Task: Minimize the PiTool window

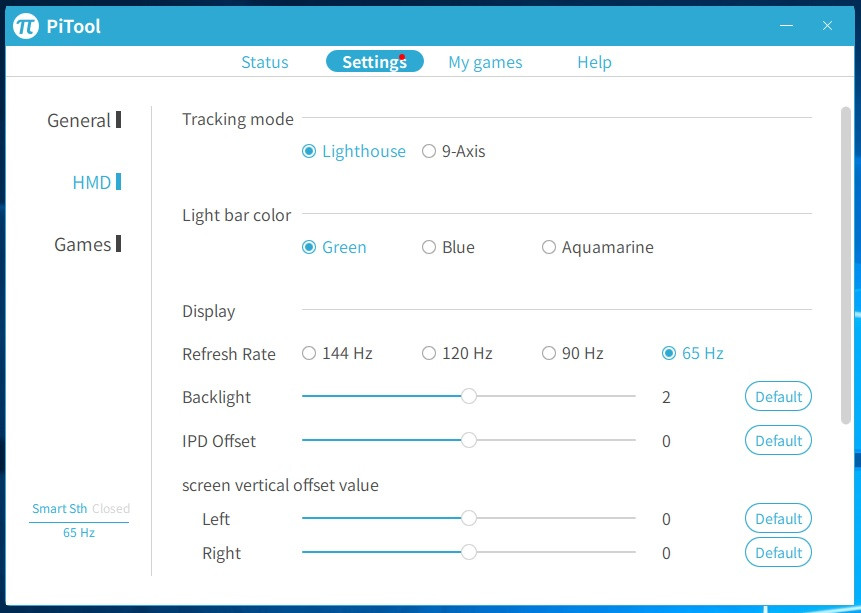Action: point(788,26)
